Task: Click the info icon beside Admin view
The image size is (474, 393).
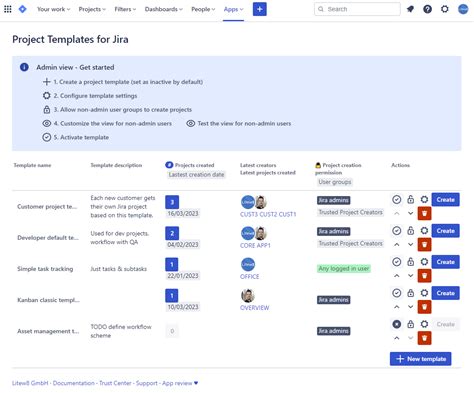Action: 24,67
